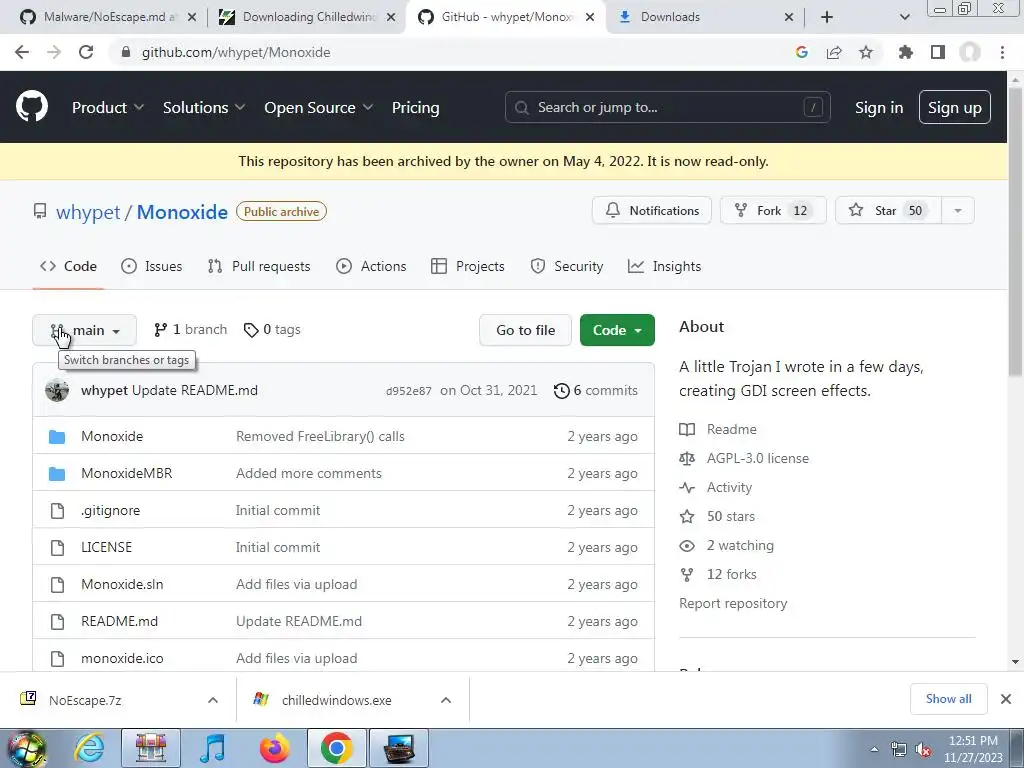This screenshot has height=768, width=1024.
Task: Open Monoxide.sln file
Action: 122,584
